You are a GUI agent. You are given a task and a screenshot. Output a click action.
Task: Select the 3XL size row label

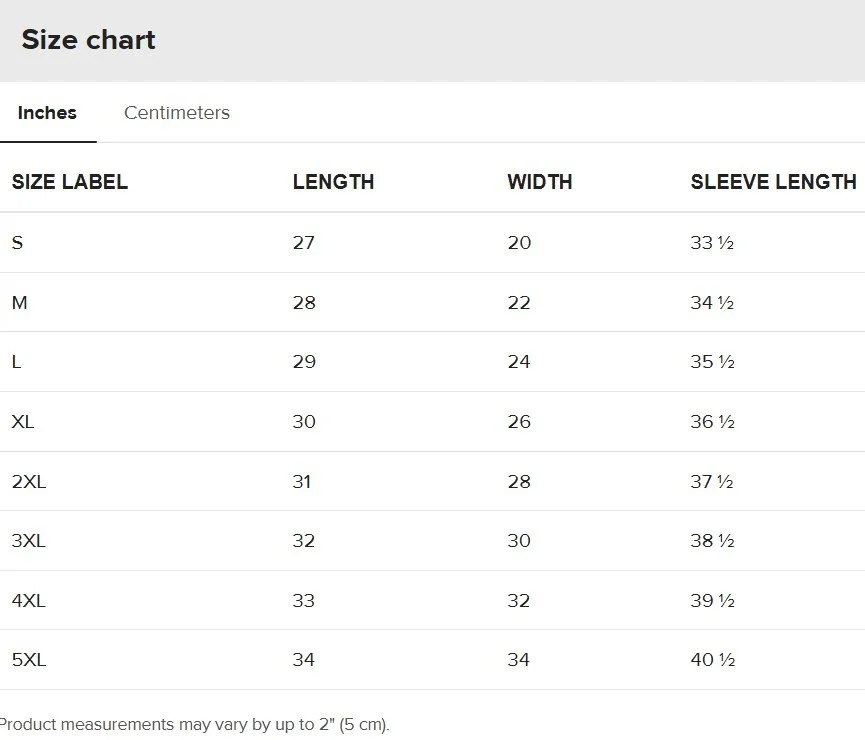(x=29, y=541)
